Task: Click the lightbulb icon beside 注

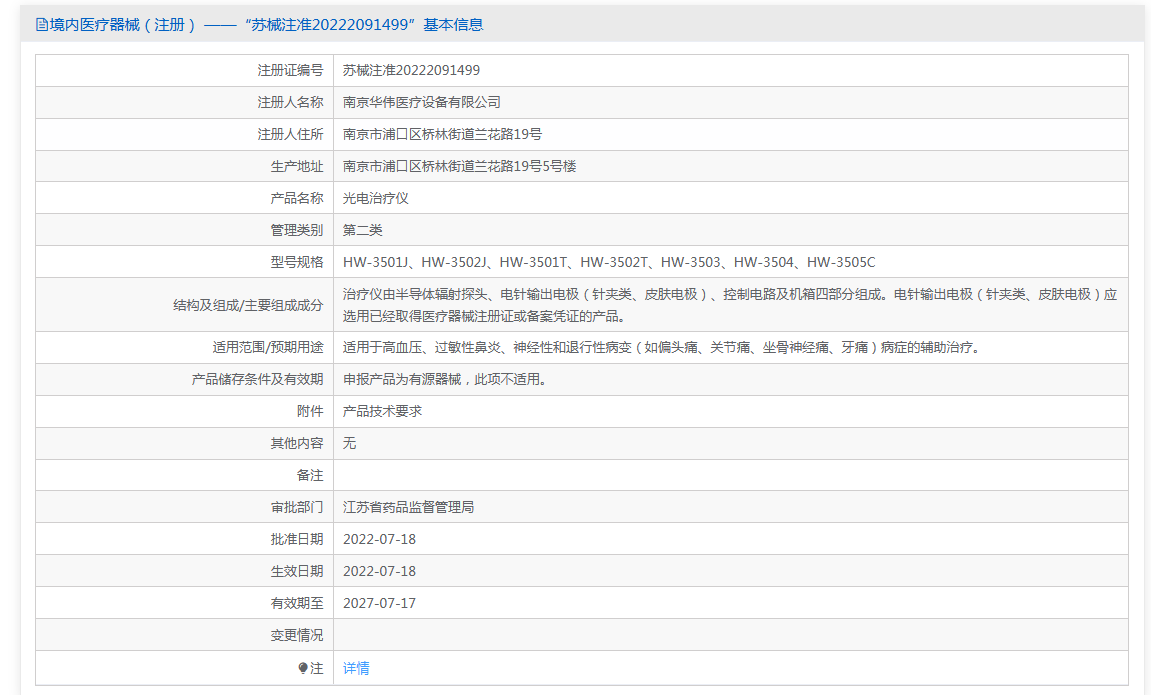Action: click(302, 668)
